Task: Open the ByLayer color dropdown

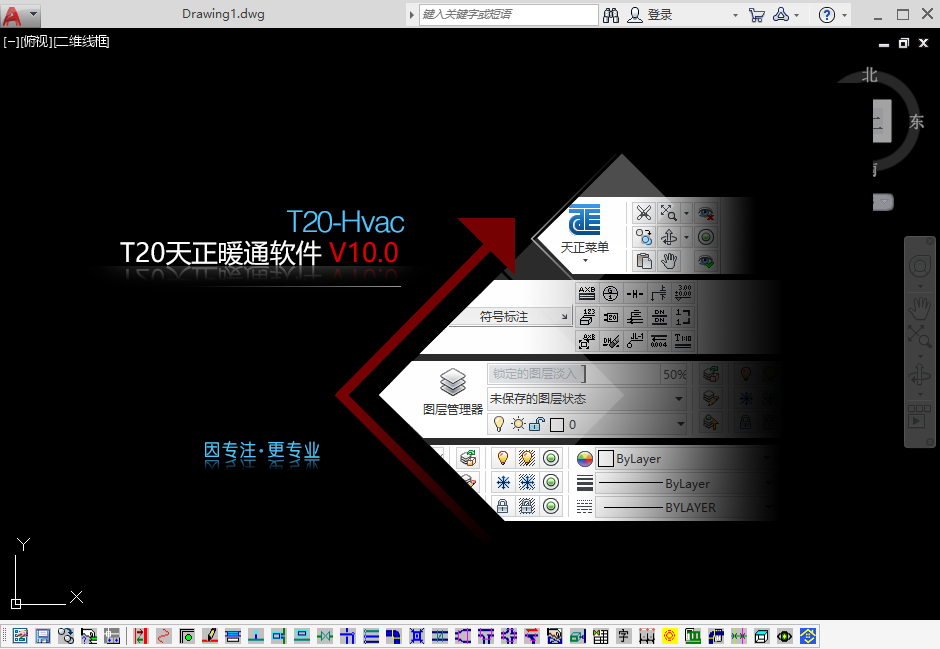Action: coord(684,459)
